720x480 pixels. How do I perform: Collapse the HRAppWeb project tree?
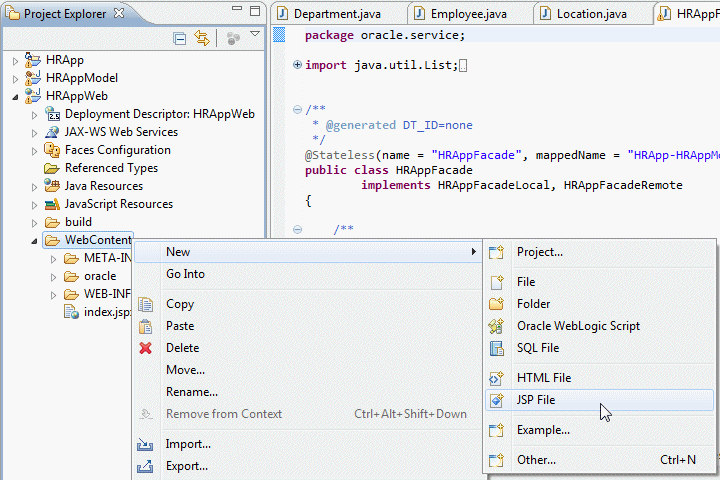click(x=15, y=96)
